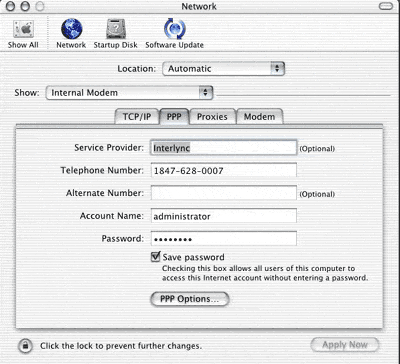Click the Service Provider field containing Interlync
The image size is (400, 364).
pyautogui.click(x=223, y=148)
